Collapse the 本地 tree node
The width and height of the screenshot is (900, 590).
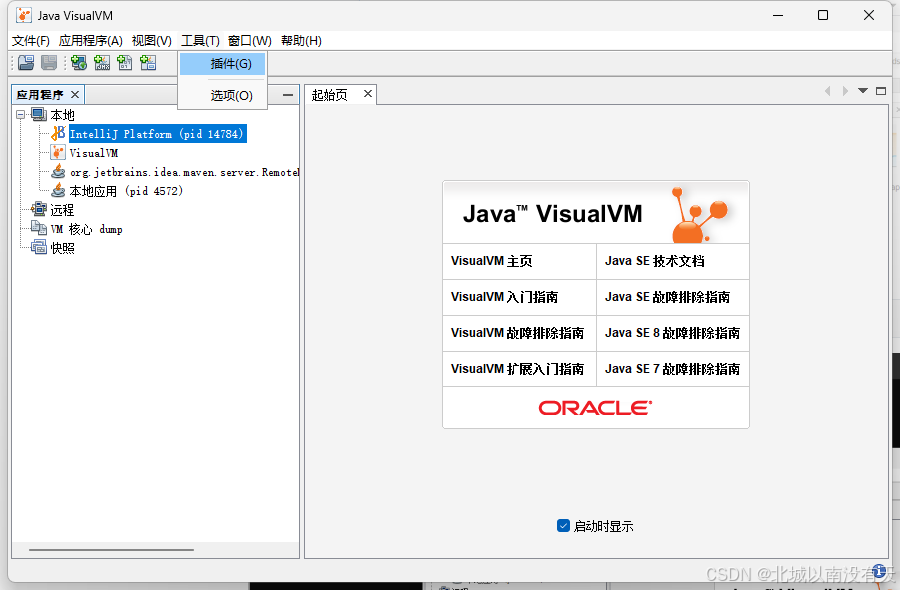click(21, 114)
